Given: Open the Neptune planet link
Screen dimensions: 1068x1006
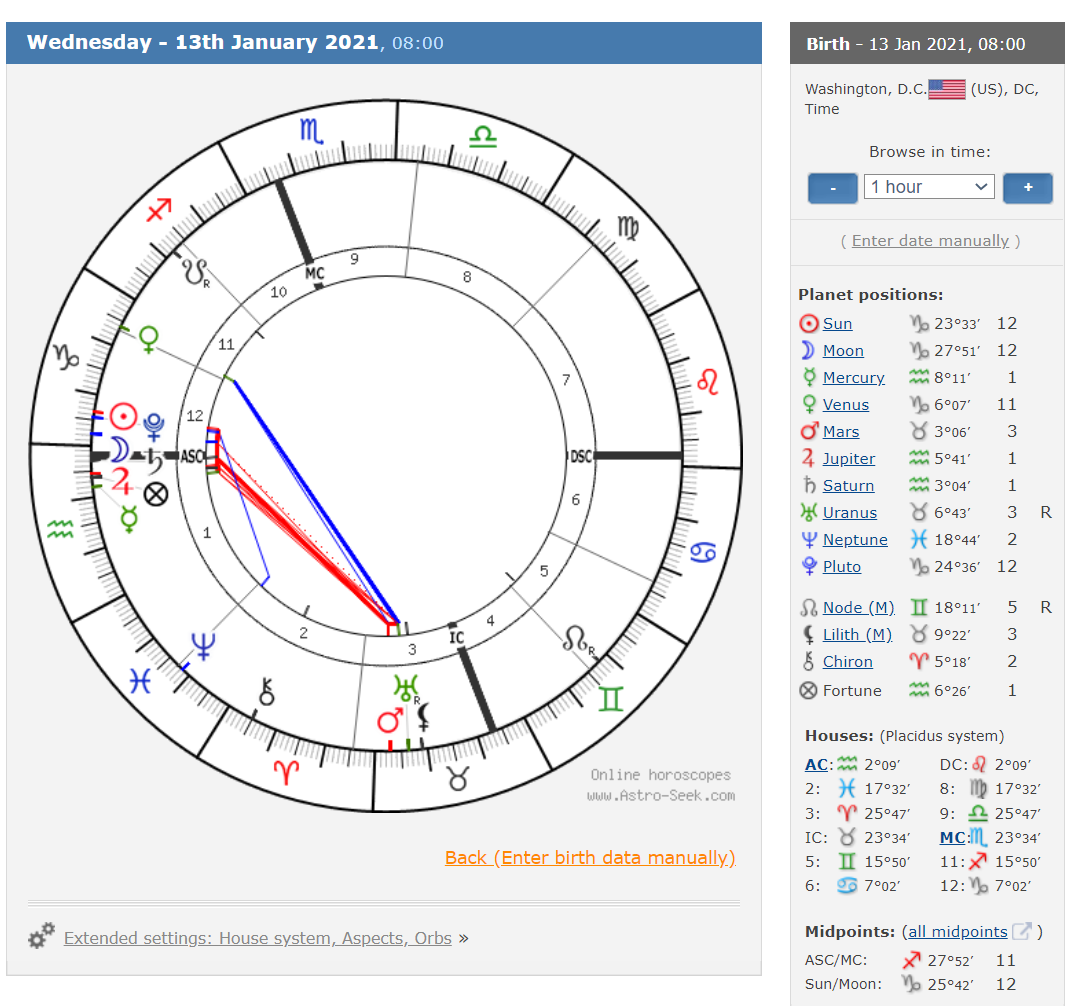Looking at the screenshot, I should point(855,539).
